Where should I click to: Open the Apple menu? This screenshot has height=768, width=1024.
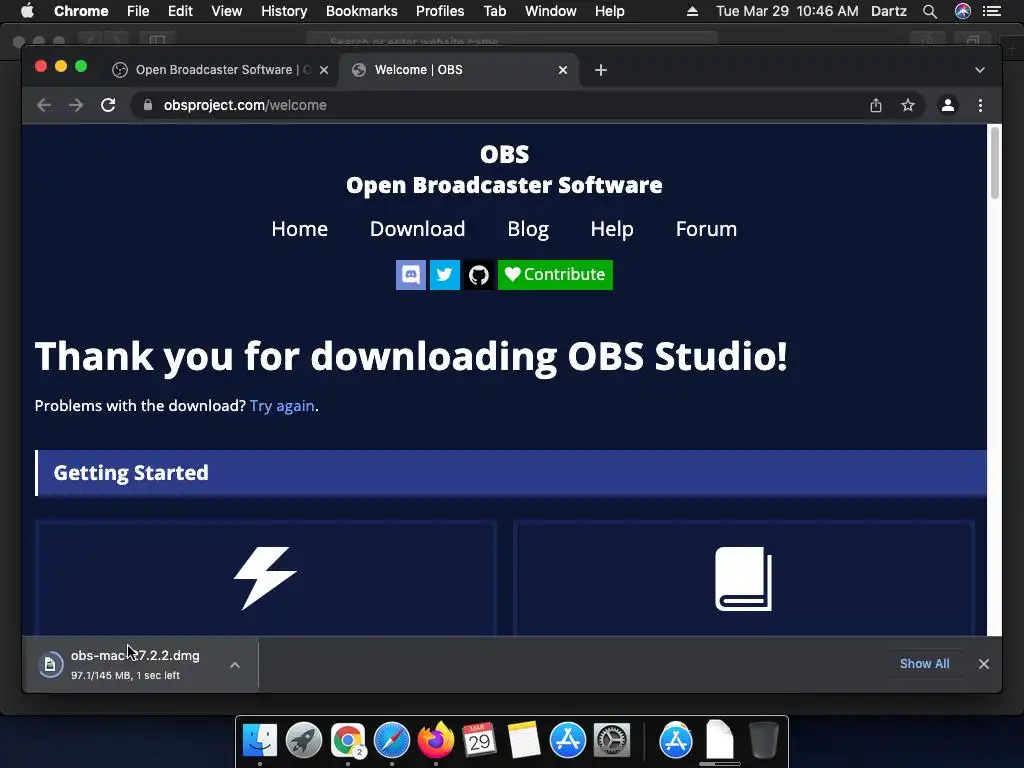(x=27, y=11)
